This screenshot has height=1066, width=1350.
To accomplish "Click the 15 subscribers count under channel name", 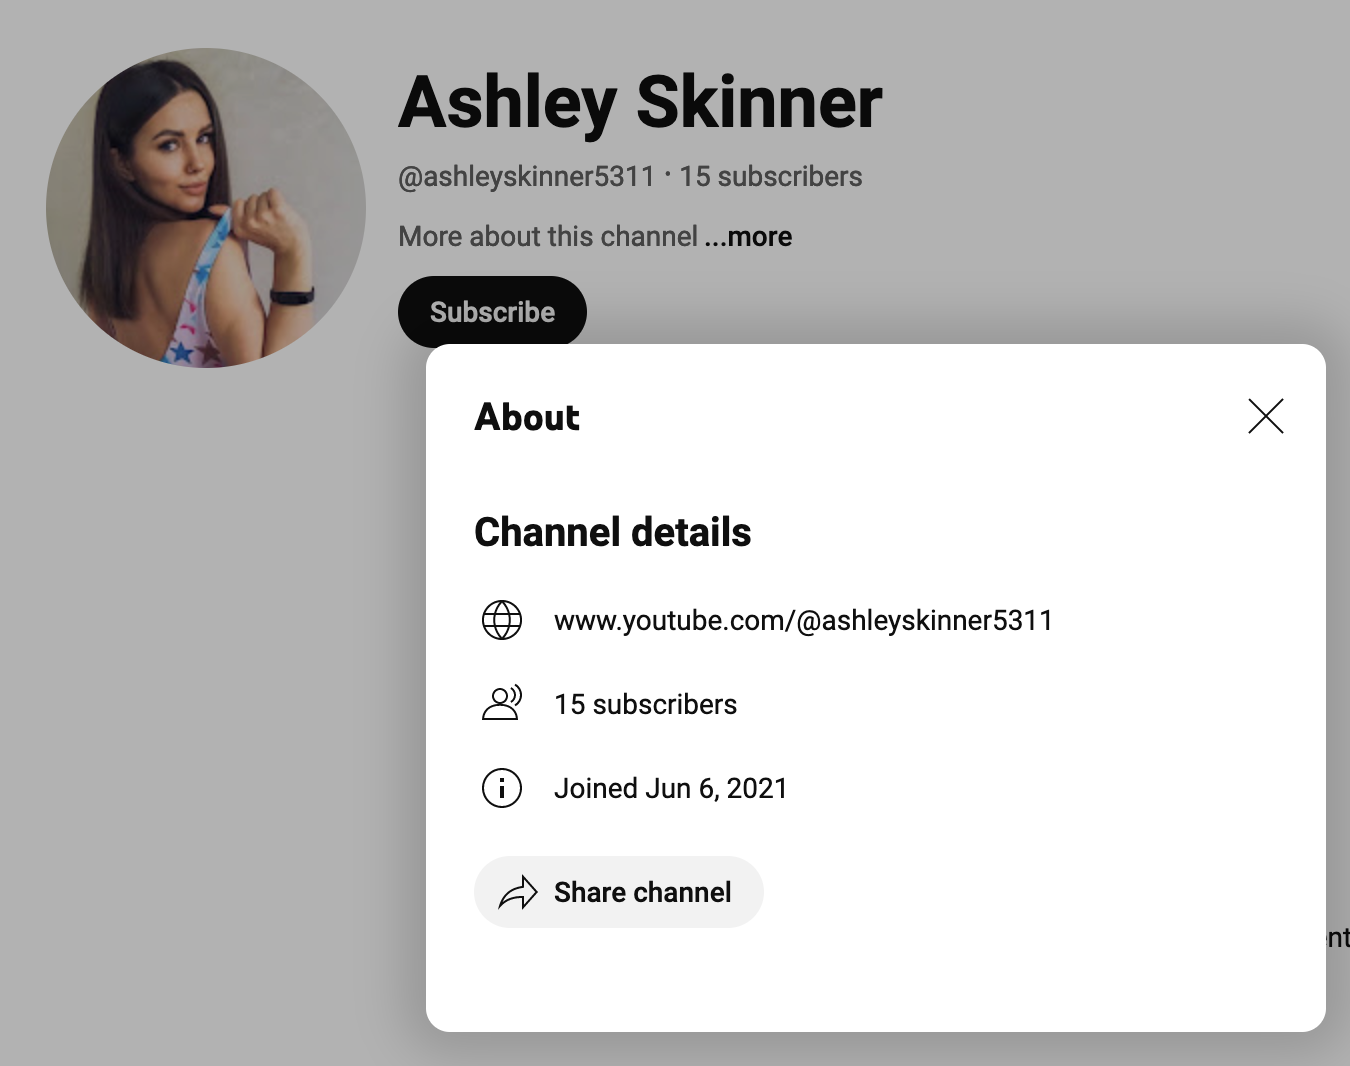I will 771,177.
